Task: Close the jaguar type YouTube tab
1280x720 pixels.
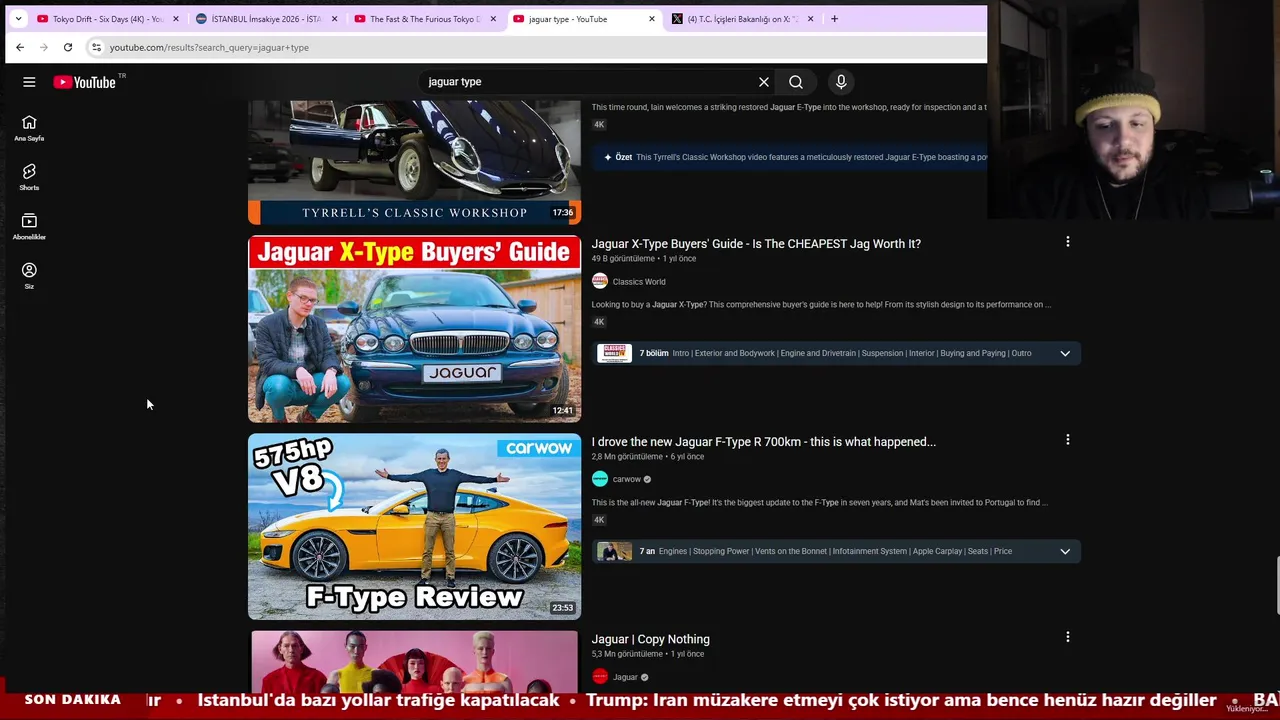Action: tap(652, 19)
